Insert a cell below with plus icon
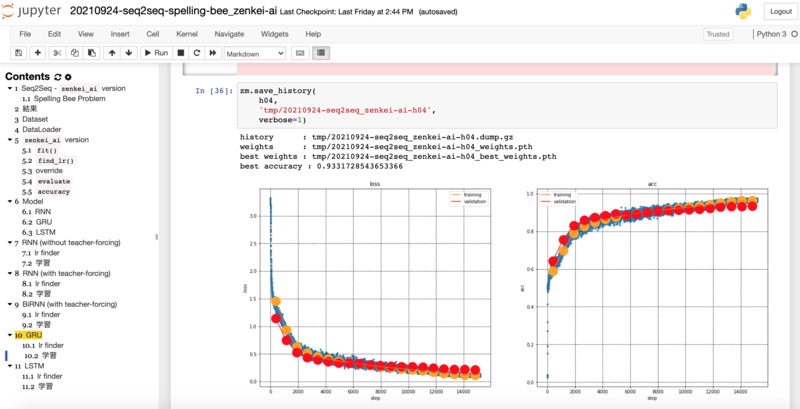 38,52
